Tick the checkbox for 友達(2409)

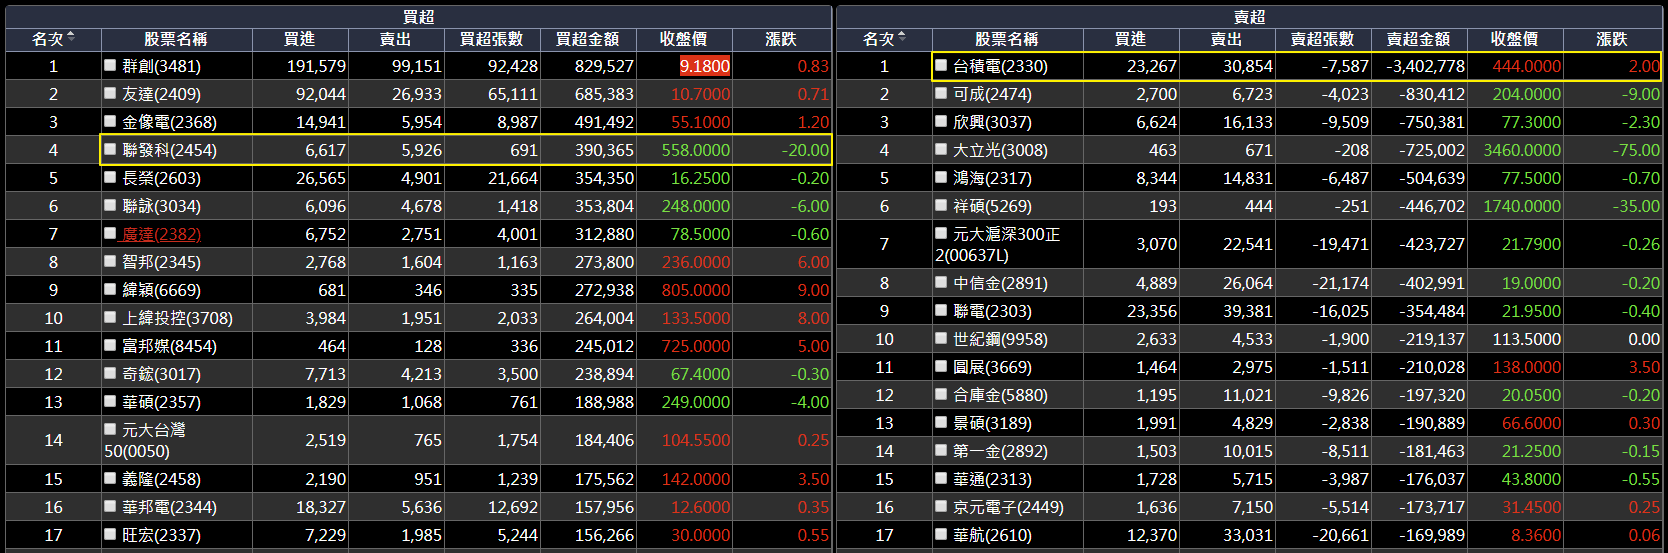point(111,93)
